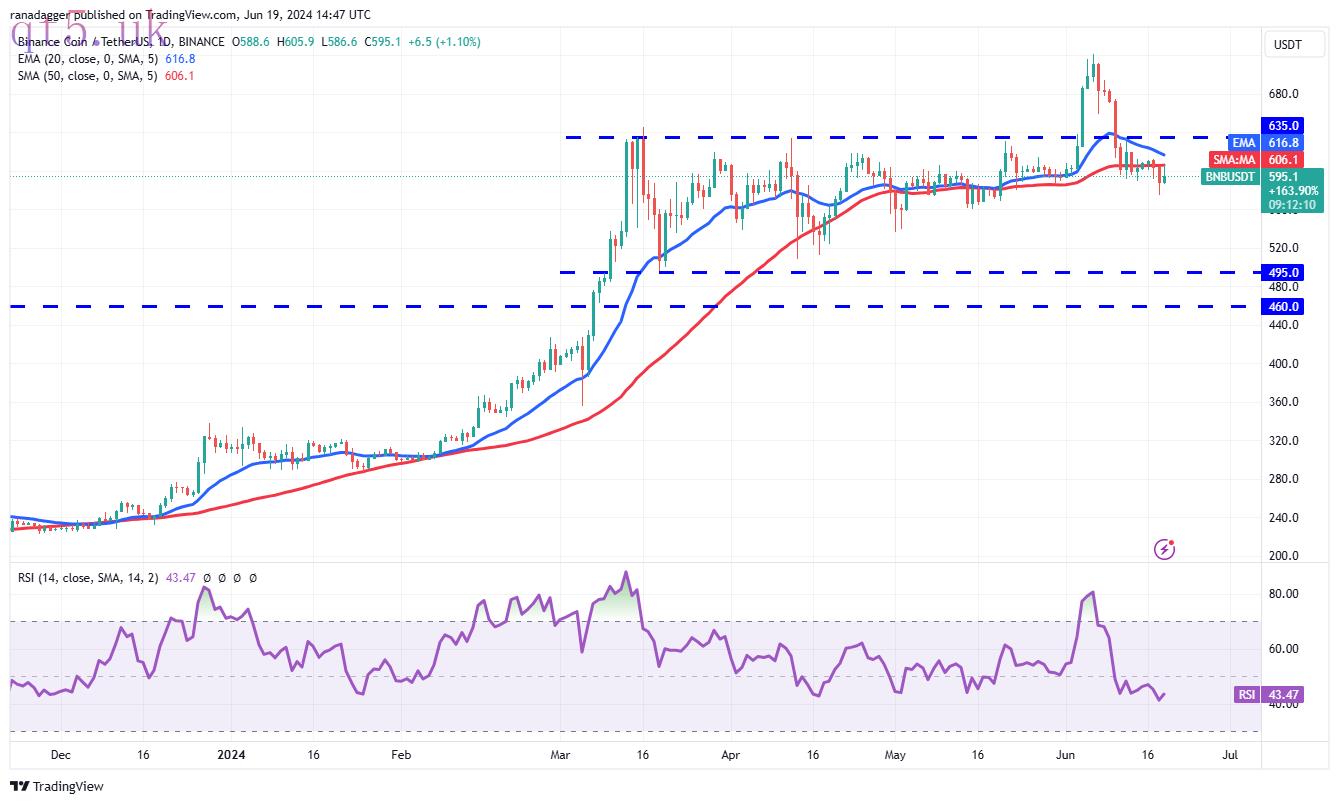Click the 200.0 price axis label
The height and width of the screenshot is (804, 1339).
tap(1284, 556)
